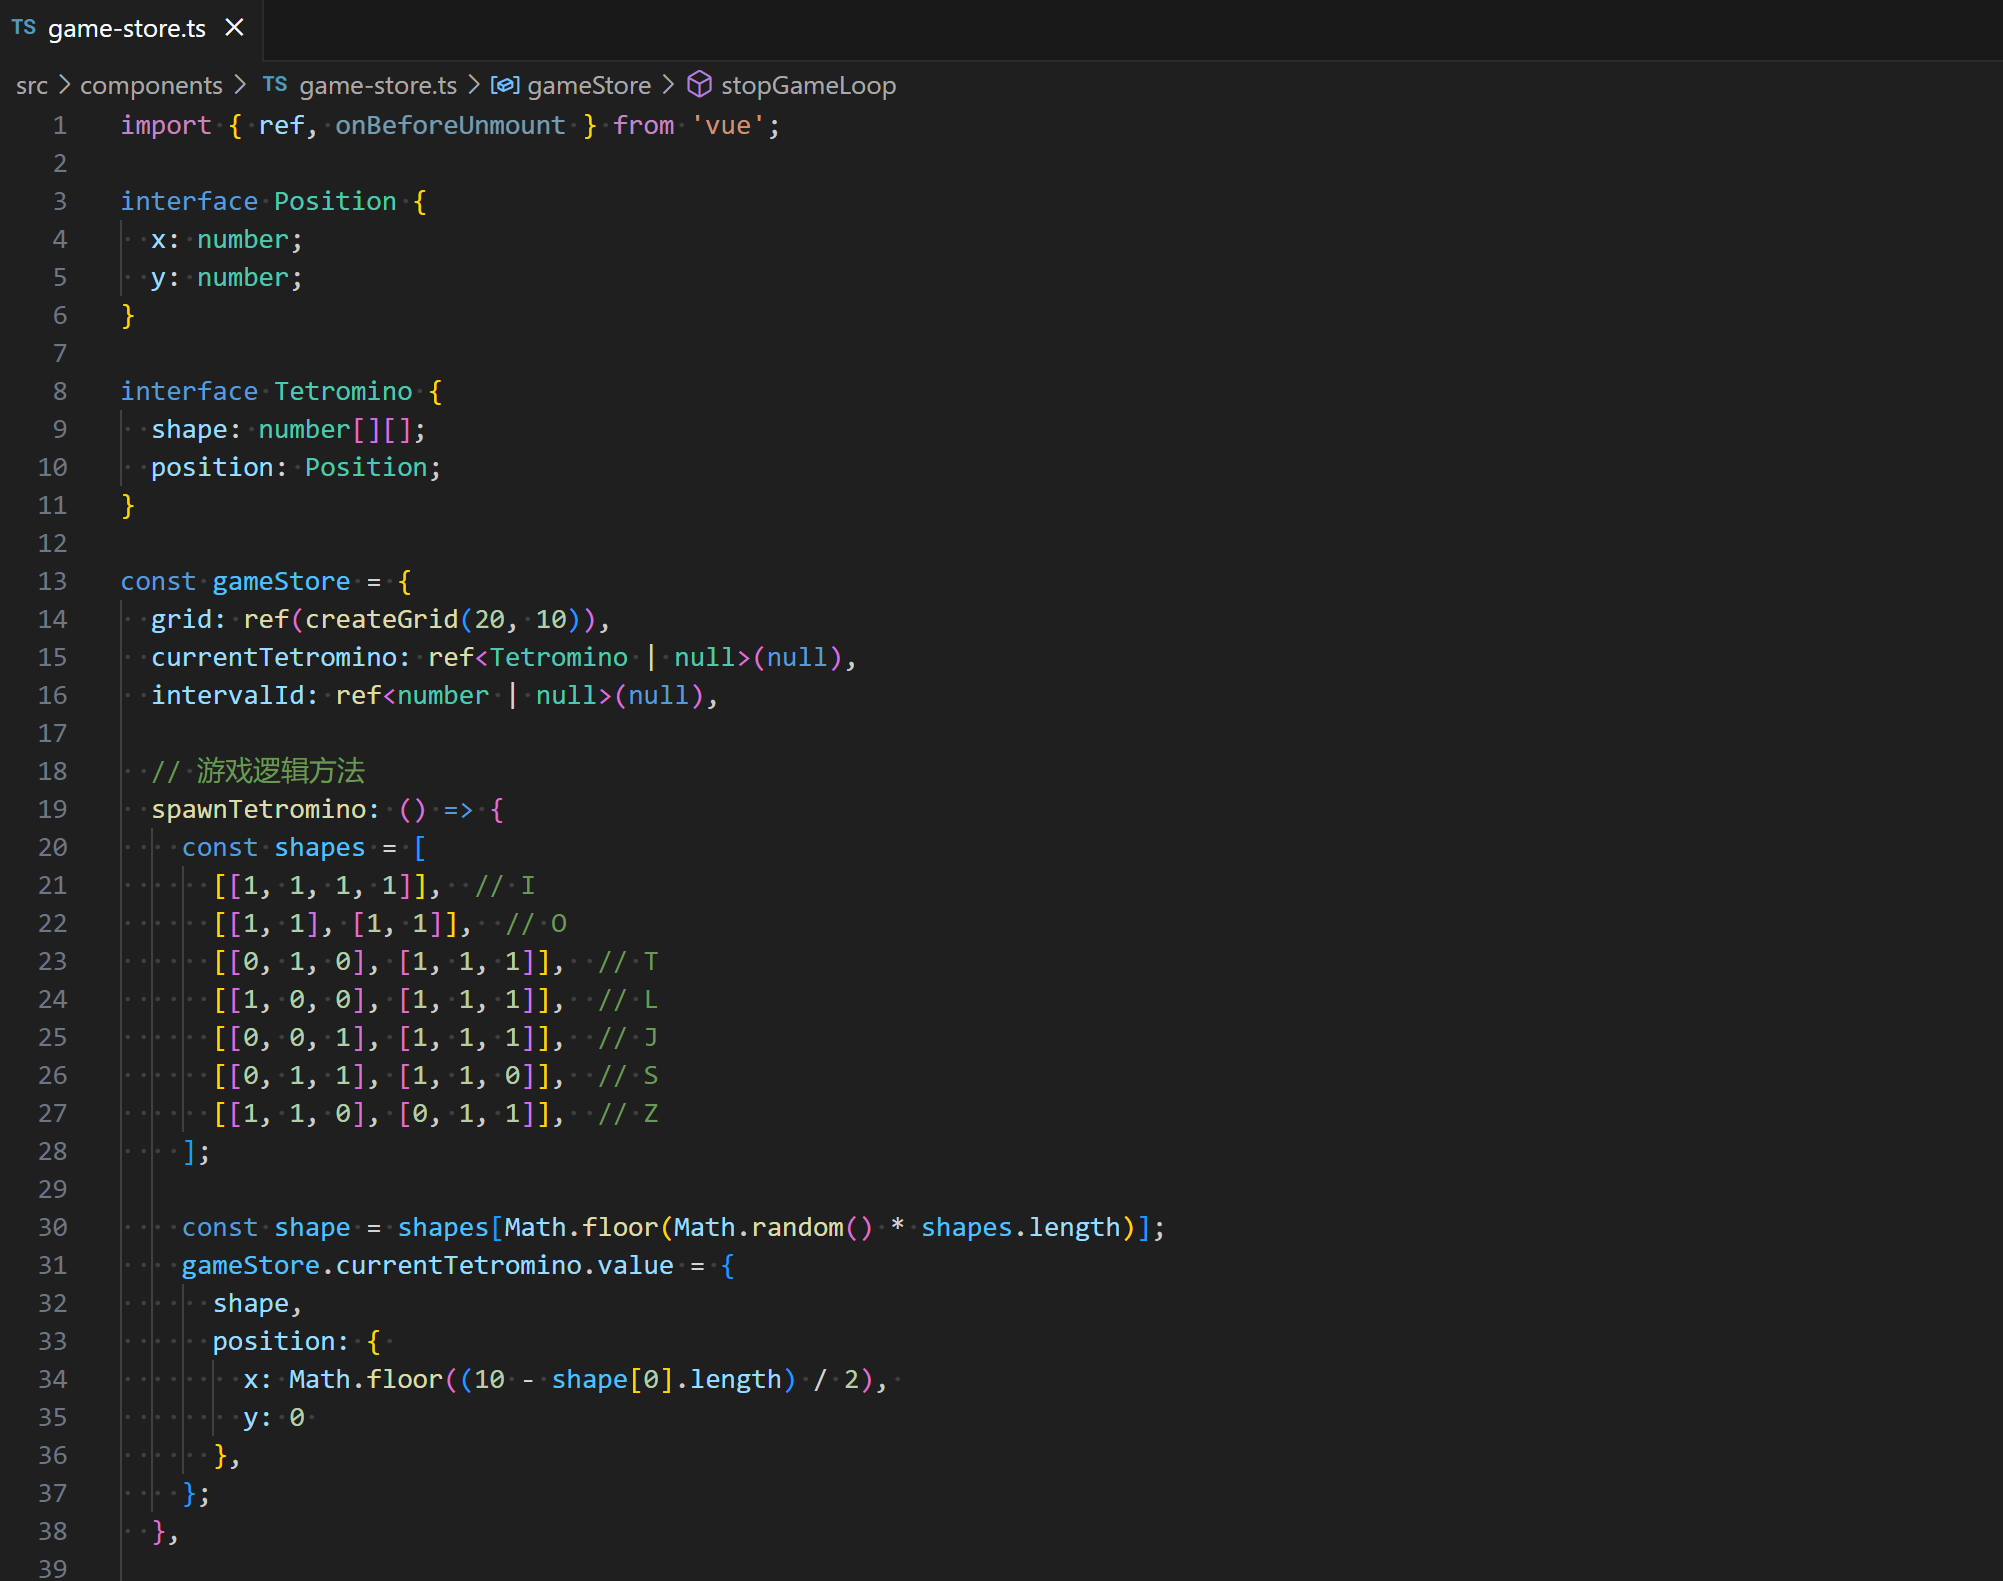Open the components breadcrumb folder
The width and height of the screenshot is (2003, 1581).
pyautogui.click(x=151, y=86)
